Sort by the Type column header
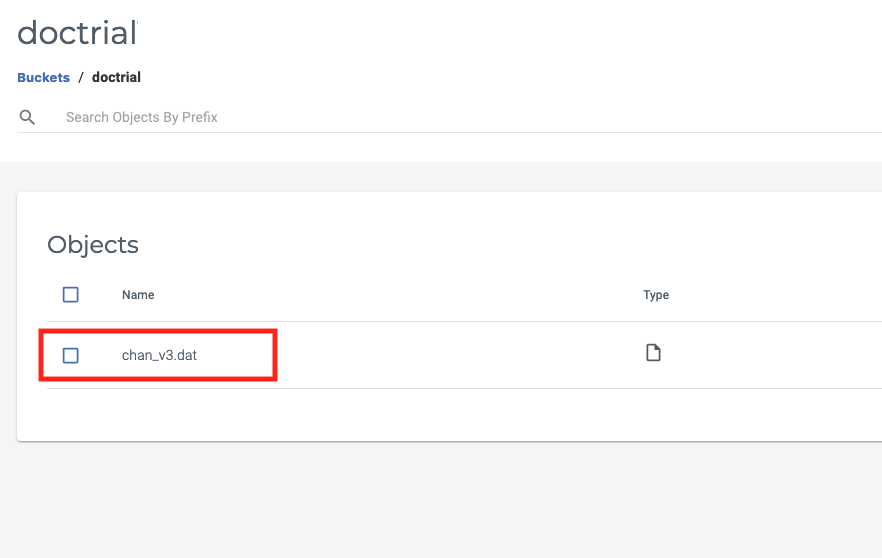Viewport: 882px width, 558px height. tap(656, 295)
